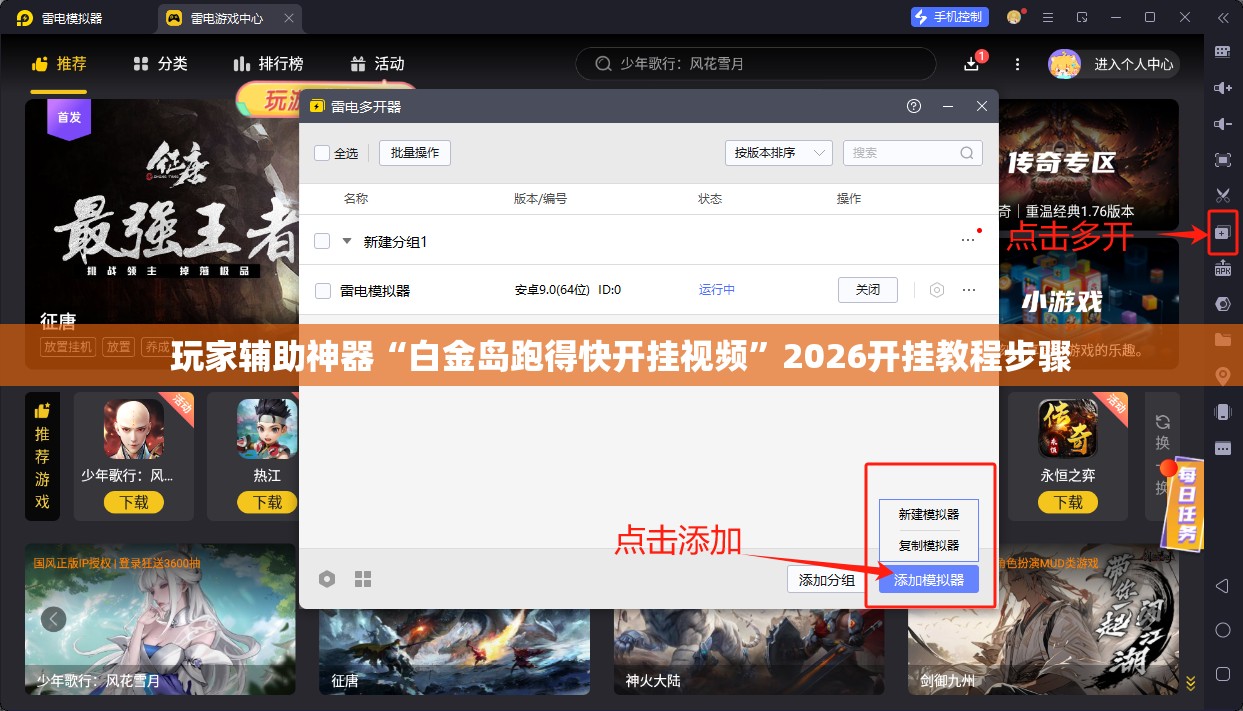The height and width of the screenshot is (711, 1243).
Task: Open help question mark in 雷电多开器
Action: tap(913, 106)
